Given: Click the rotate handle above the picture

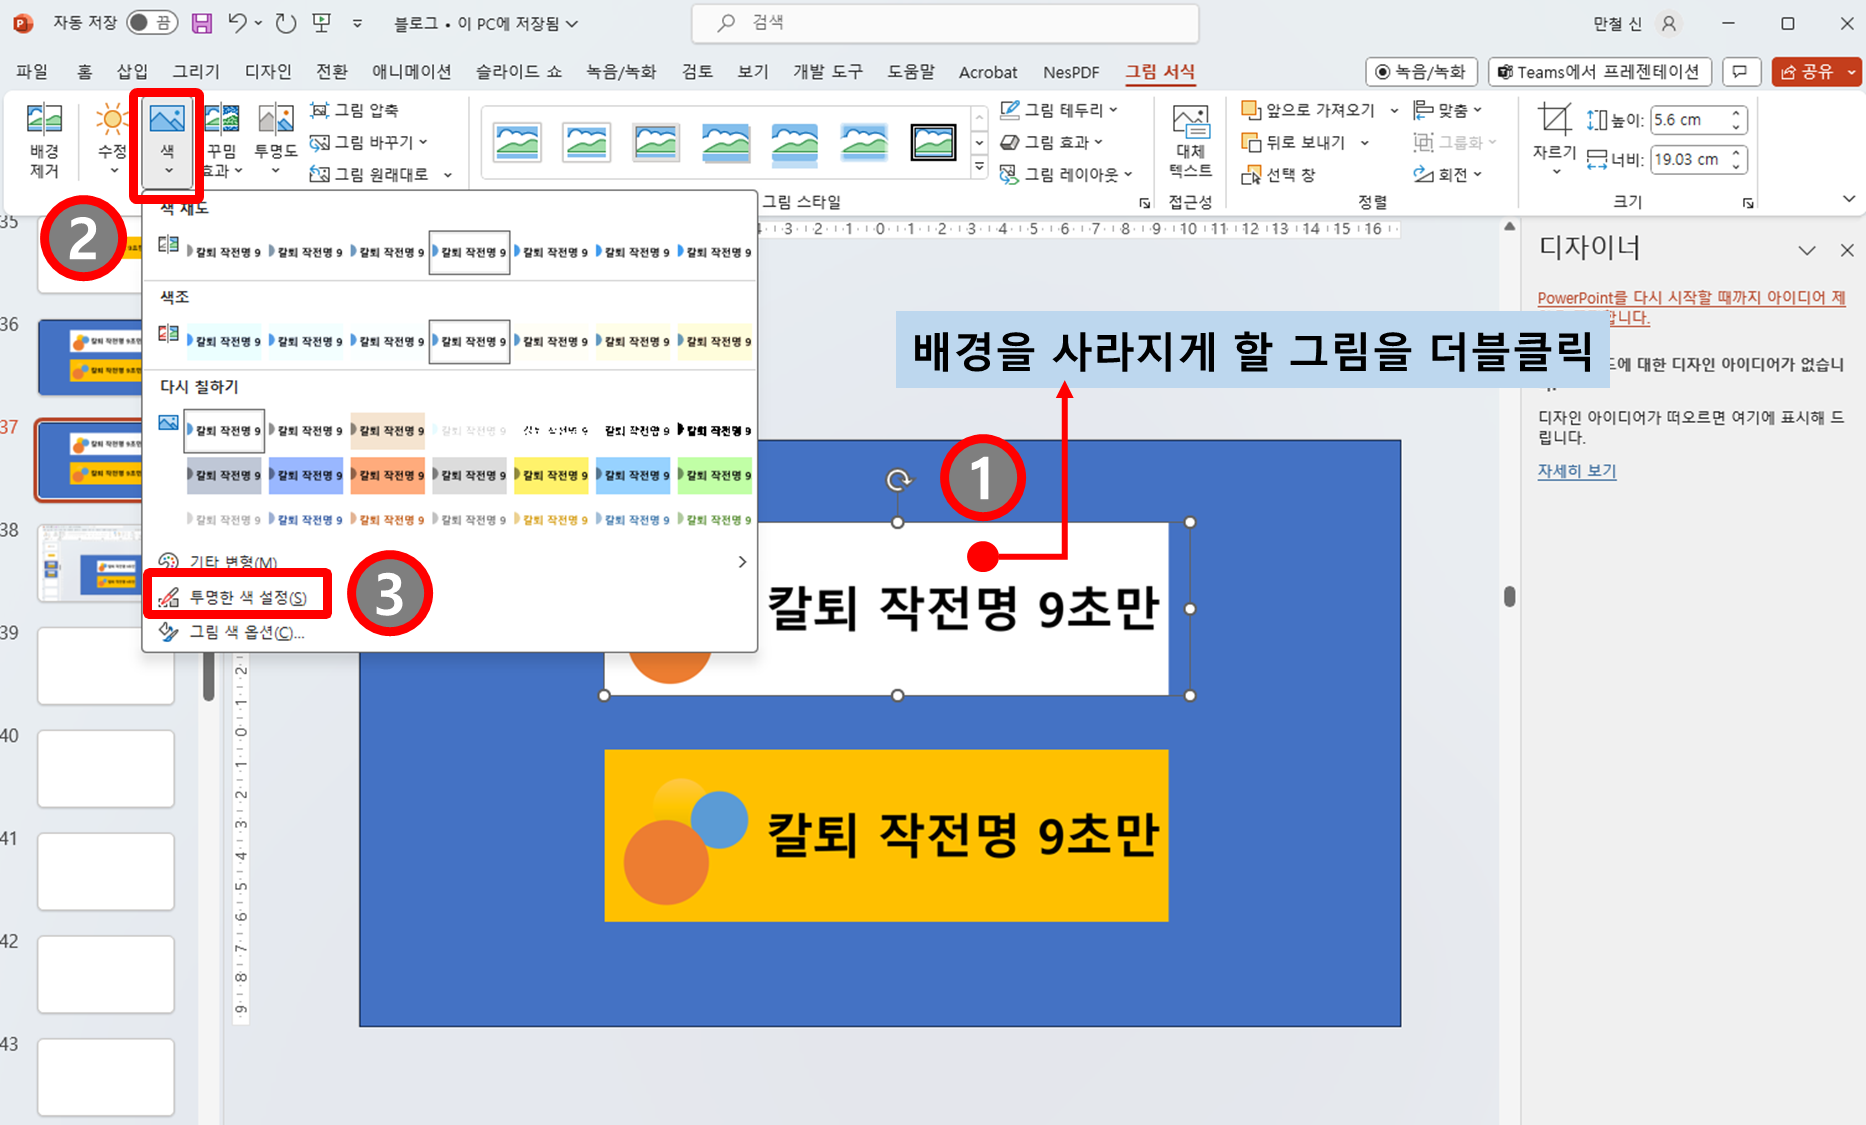Looking at the screenshot, I should [x=898, y=481].
